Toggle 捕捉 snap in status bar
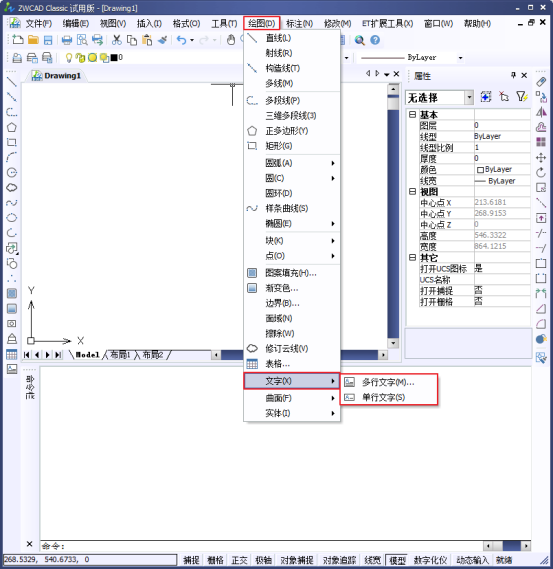Viewport: 553px width, 569px height. (191, 560)
